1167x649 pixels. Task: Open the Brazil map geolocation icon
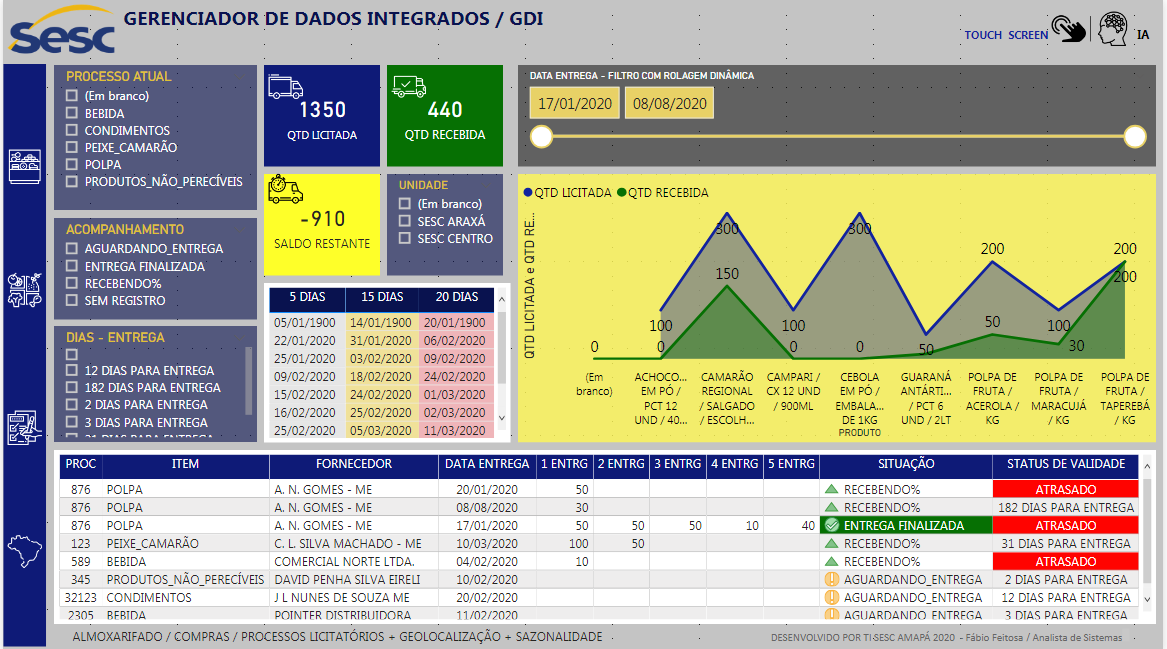(25, 552)
